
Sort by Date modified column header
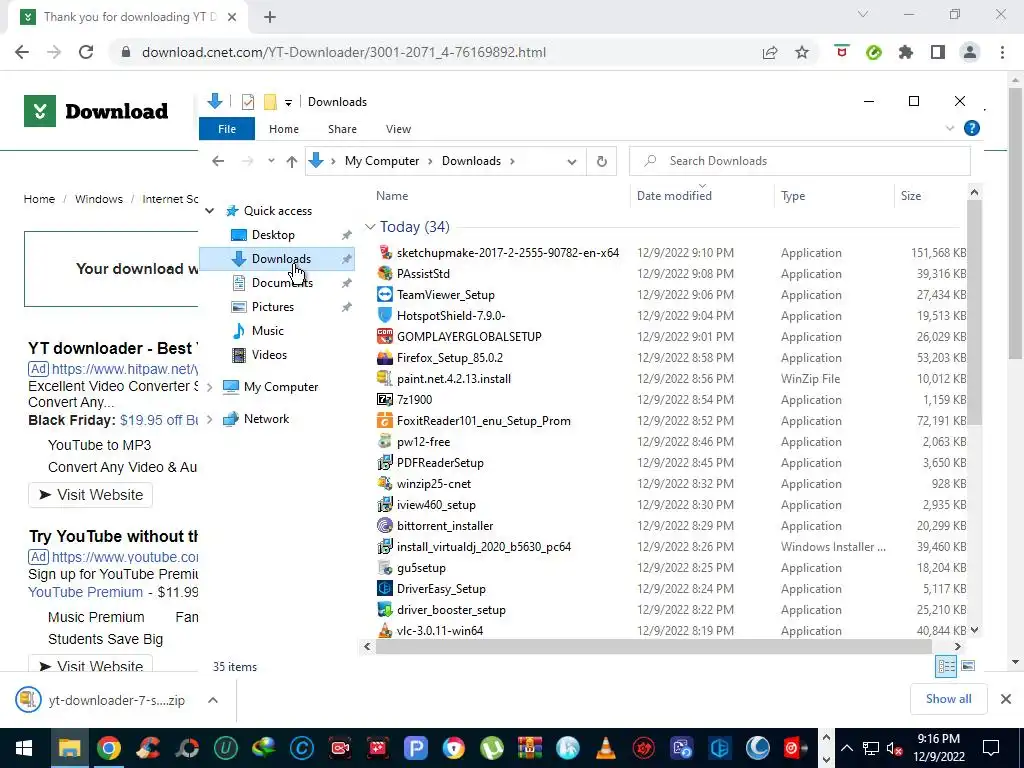pyautogui.click(x=674, y=196)
